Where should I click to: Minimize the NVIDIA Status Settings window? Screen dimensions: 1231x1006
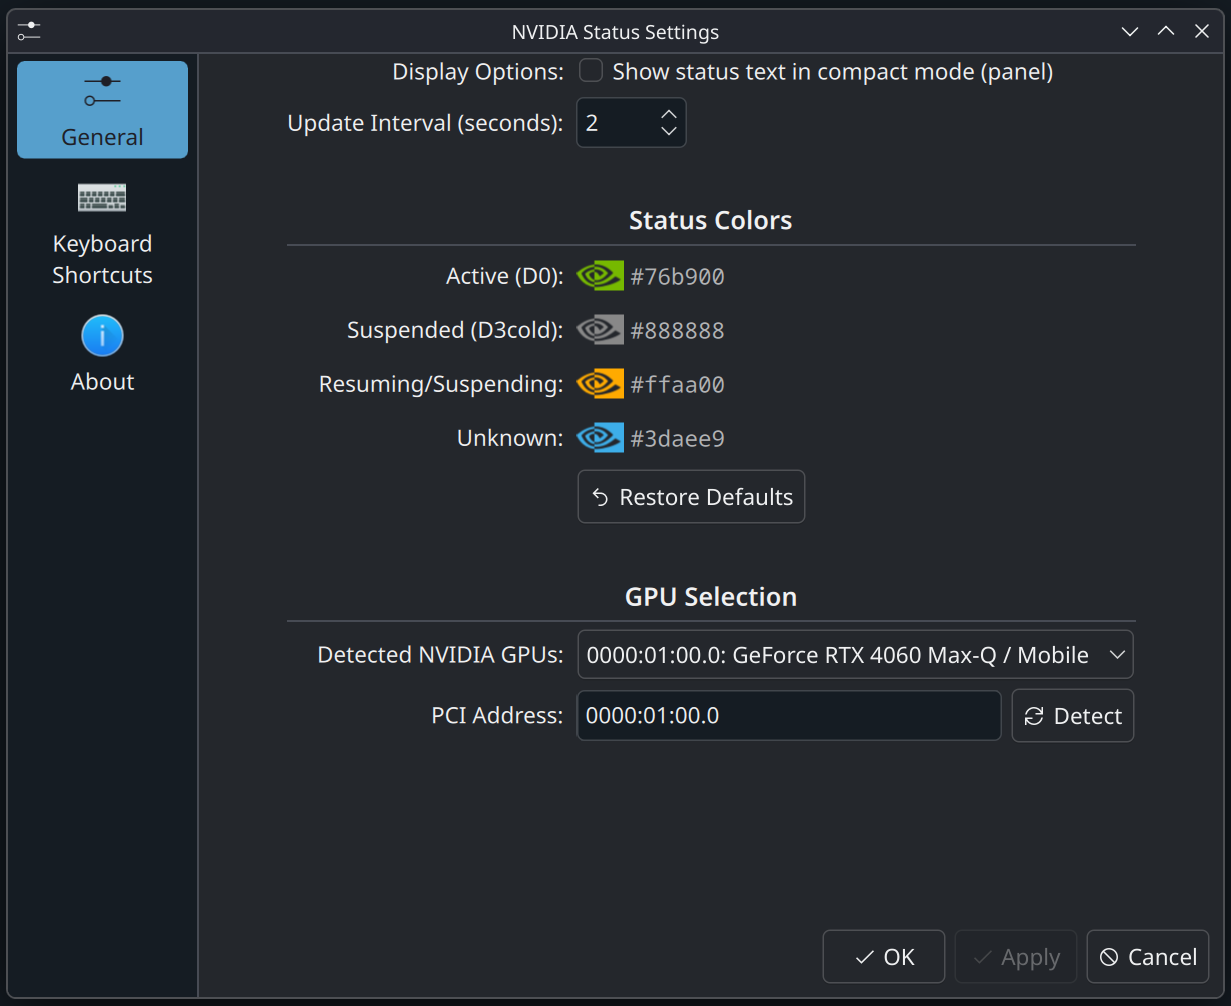point(1130,32)
